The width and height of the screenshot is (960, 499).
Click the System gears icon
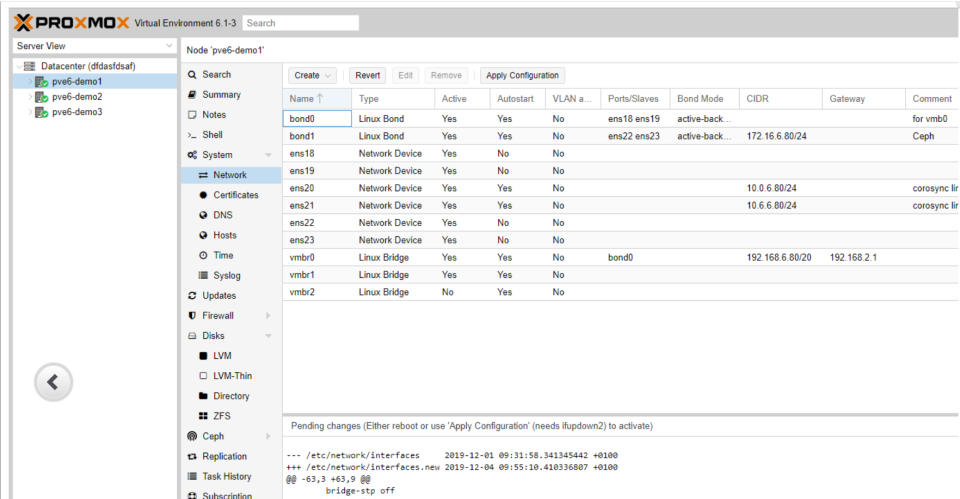pyautogui.click(x=192, y=155)
